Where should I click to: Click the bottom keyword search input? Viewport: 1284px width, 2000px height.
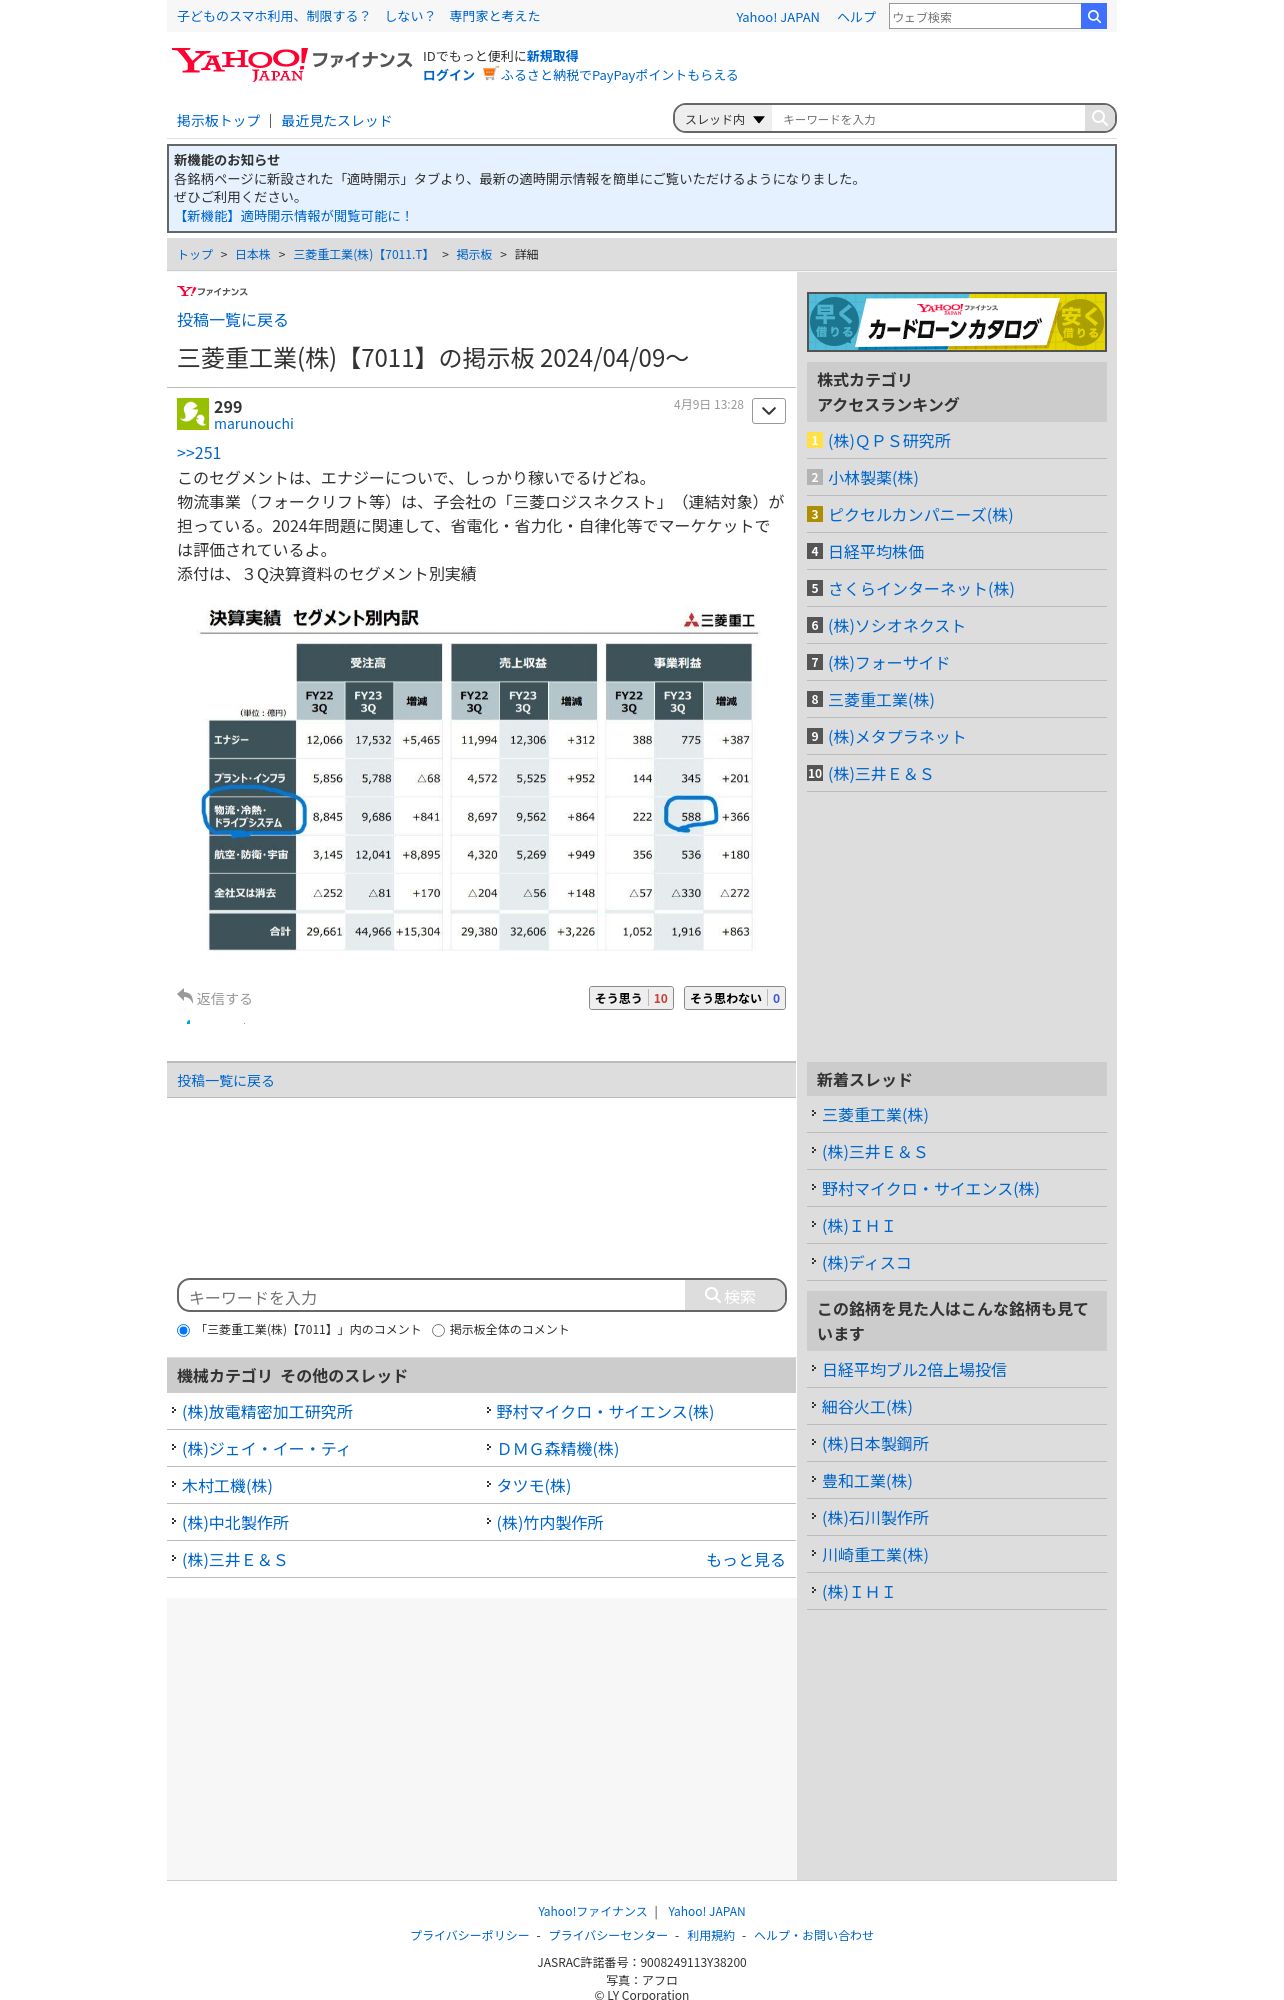click(x=432, y=1296)
